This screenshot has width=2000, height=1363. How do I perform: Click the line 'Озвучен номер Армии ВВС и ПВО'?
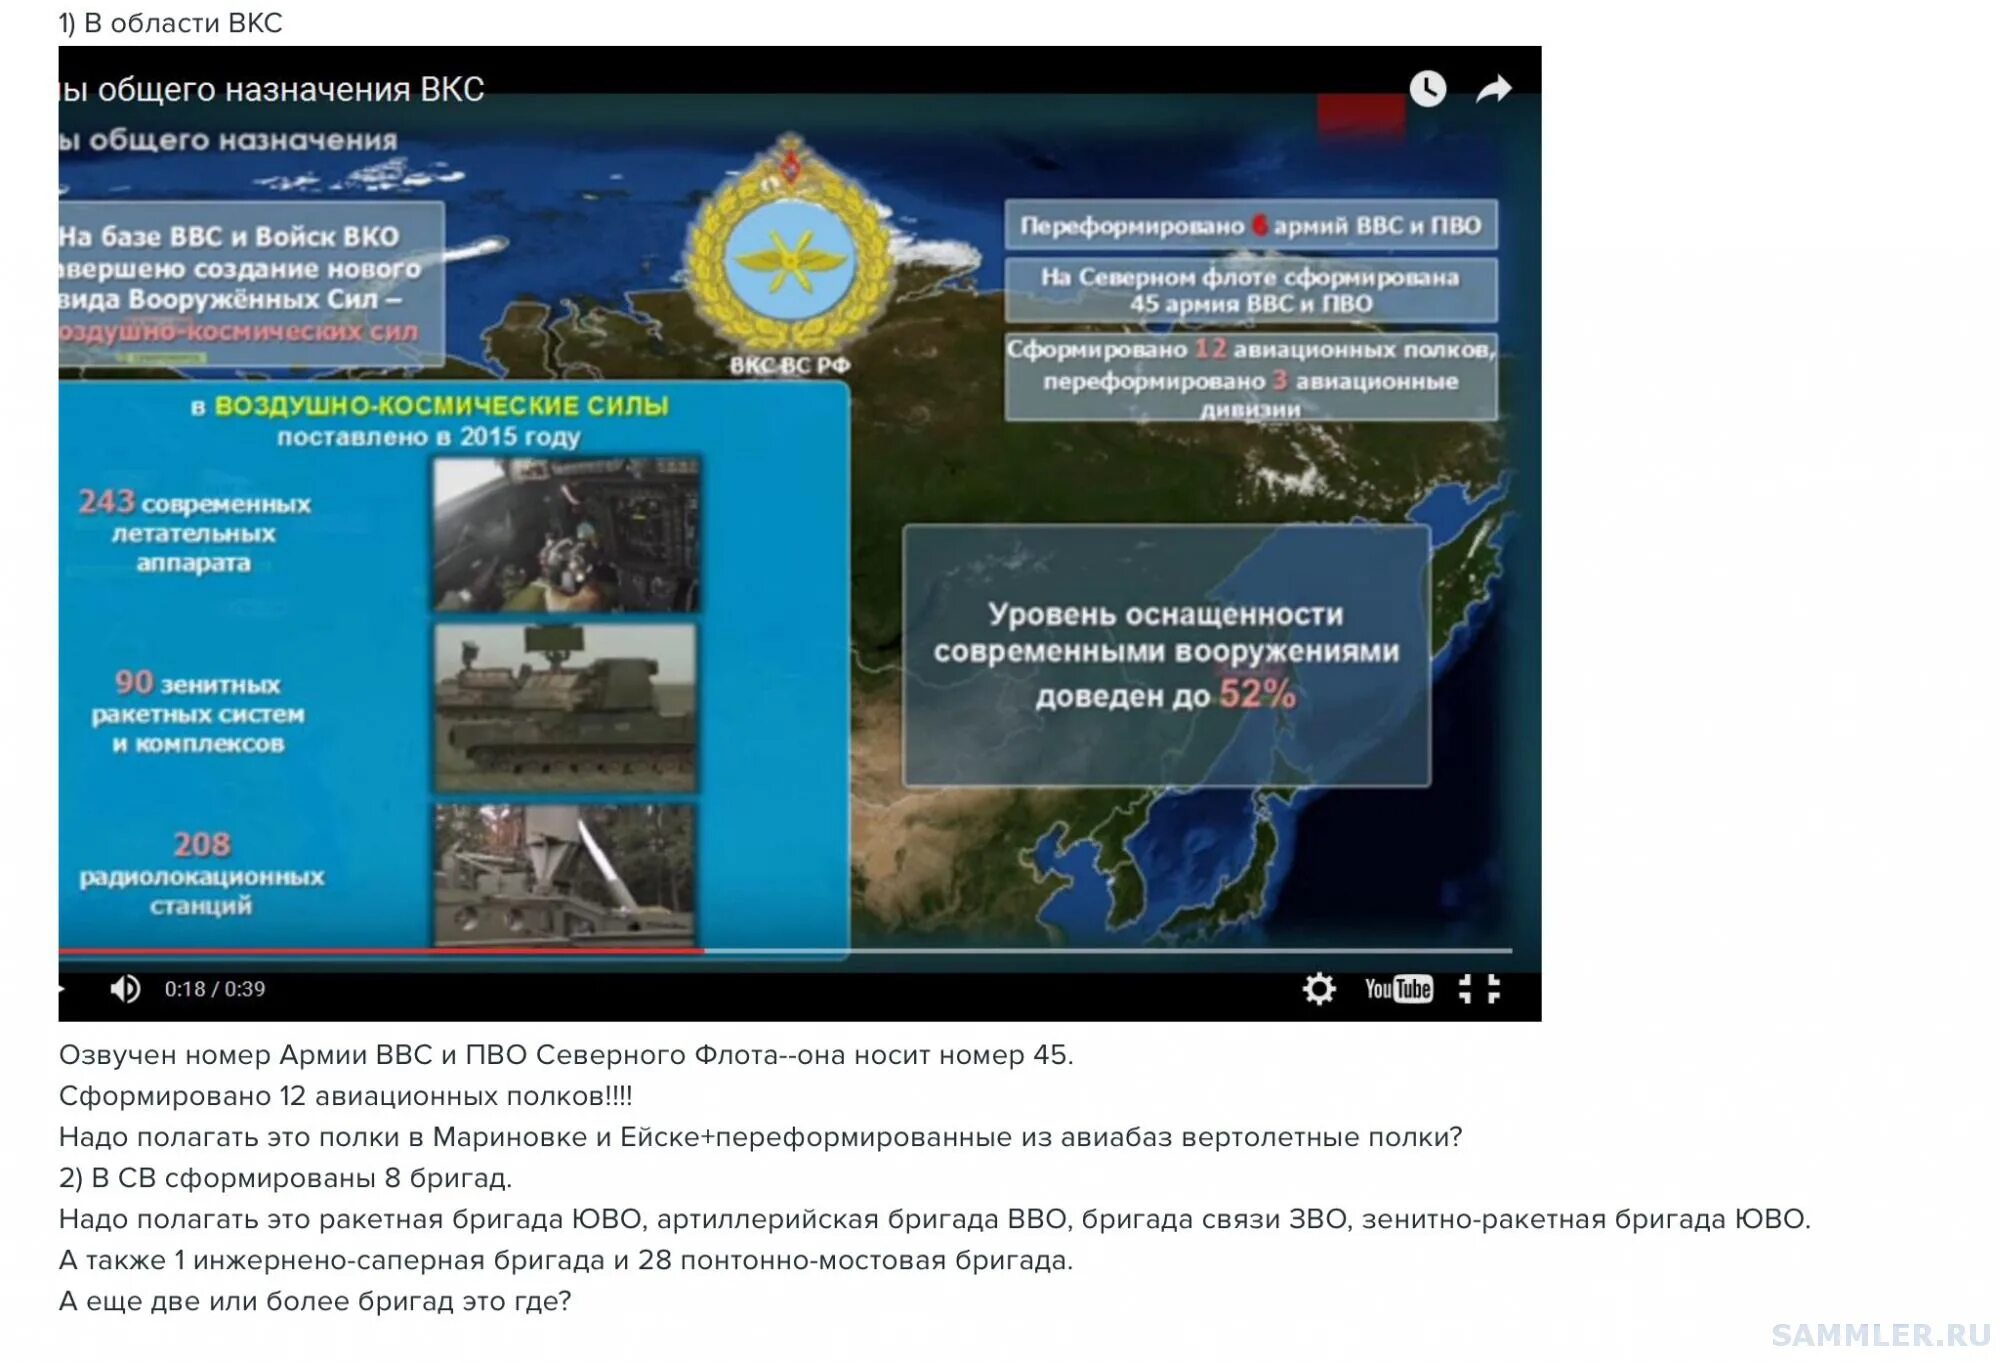[566, 1055]
